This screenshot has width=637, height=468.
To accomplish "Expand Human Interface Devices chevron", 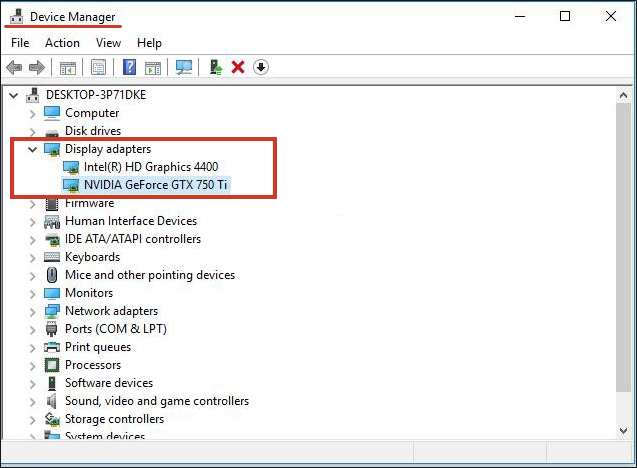I will [33, 222].
